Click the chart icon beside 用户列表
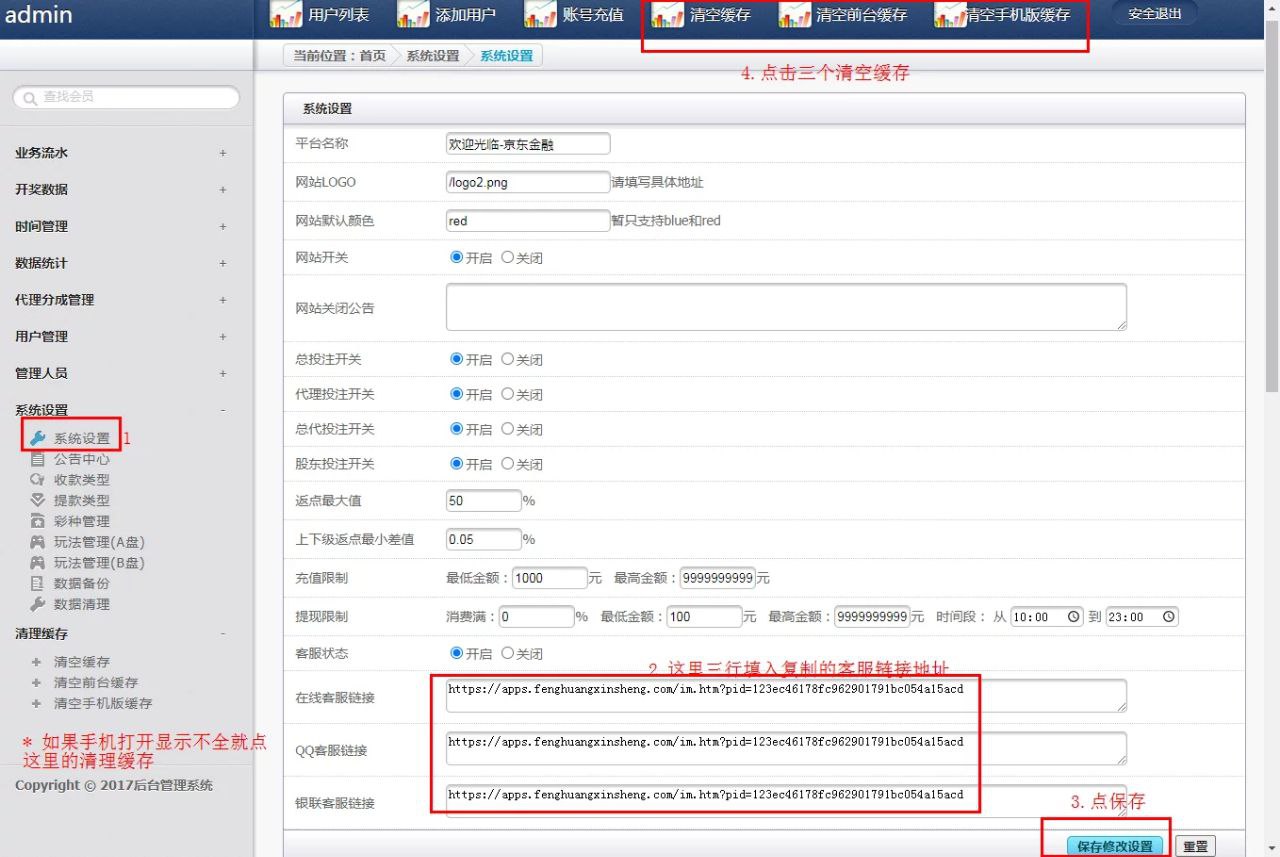Viewport: 1280px width, 857px height. pos(286,15)
